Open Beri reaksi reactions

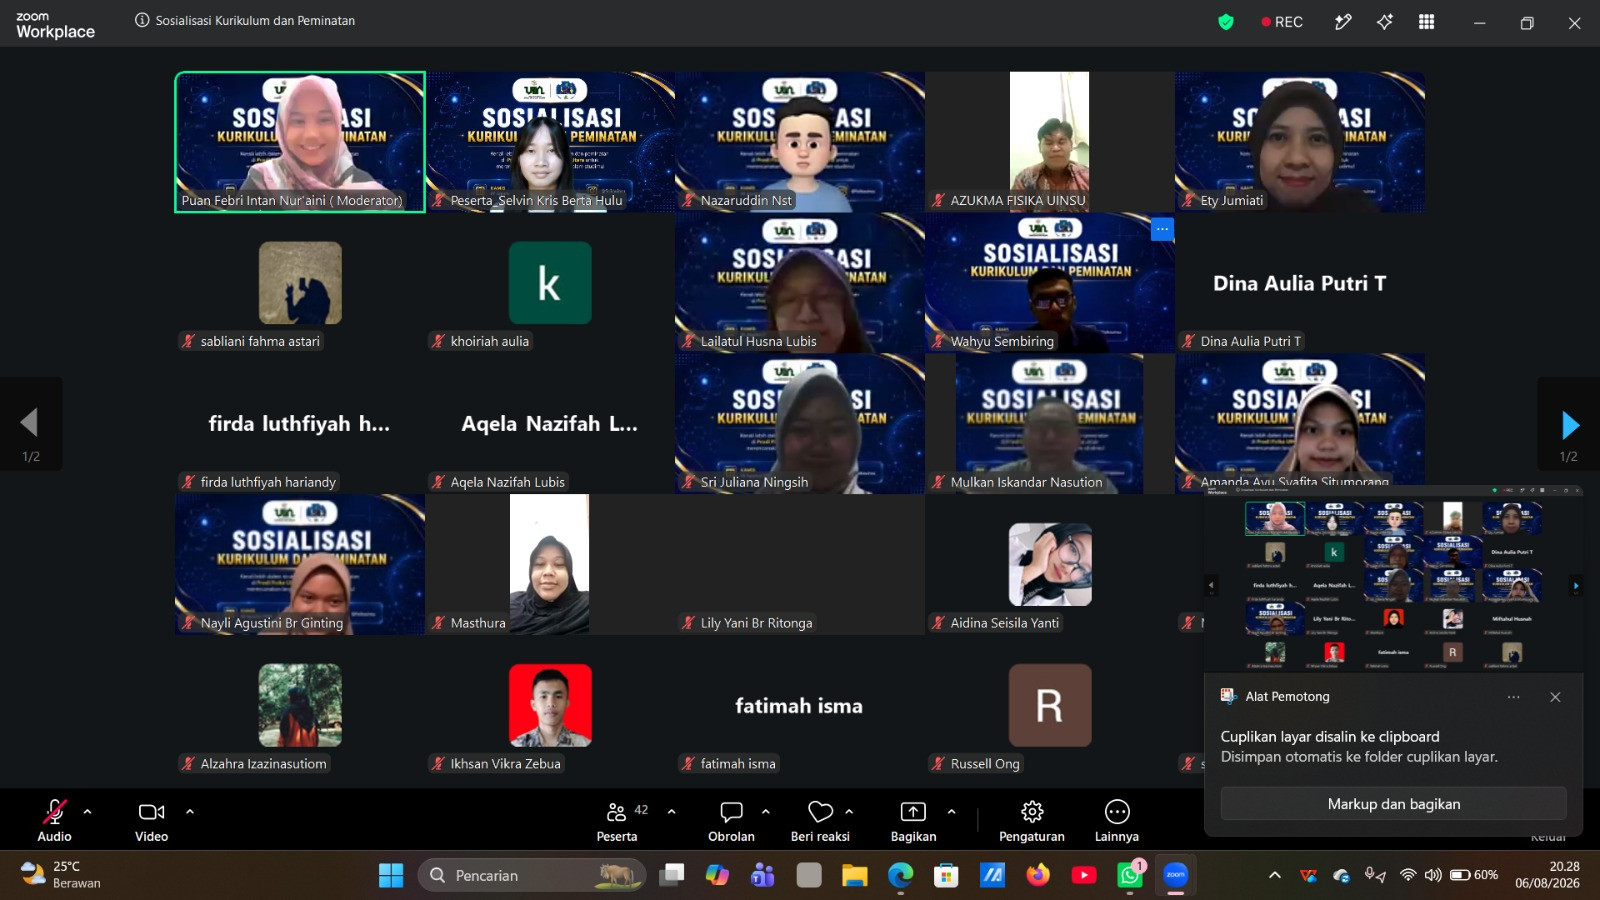click(x=820, y=821)
